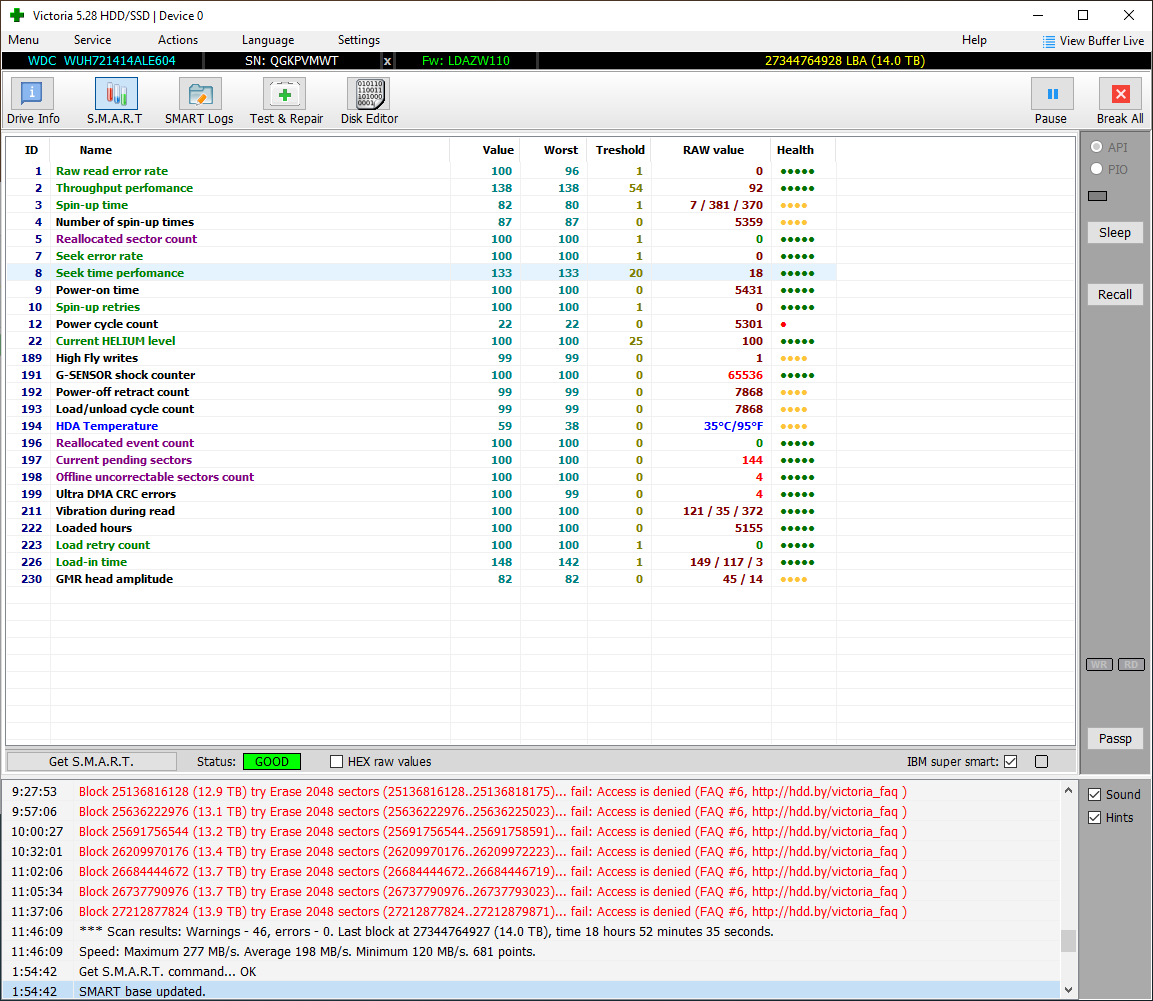Click the x next to serial number
This screenshot has height=1001, width=1153.
pos(387,61)
